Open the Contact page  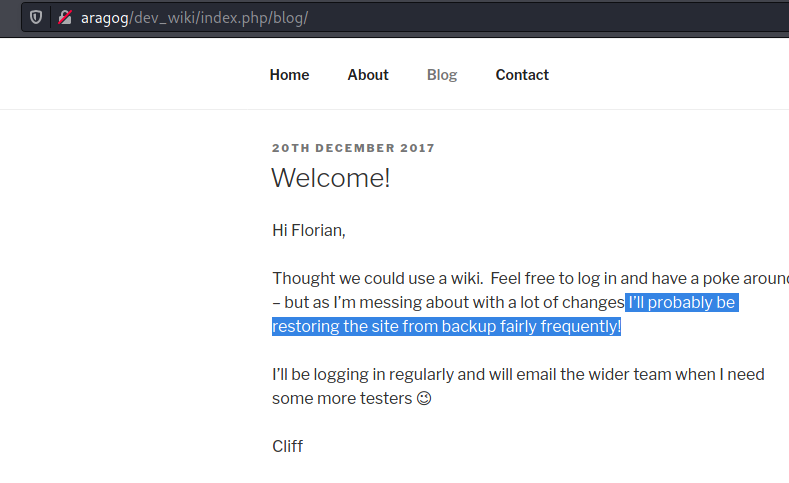tap(522, 75)
